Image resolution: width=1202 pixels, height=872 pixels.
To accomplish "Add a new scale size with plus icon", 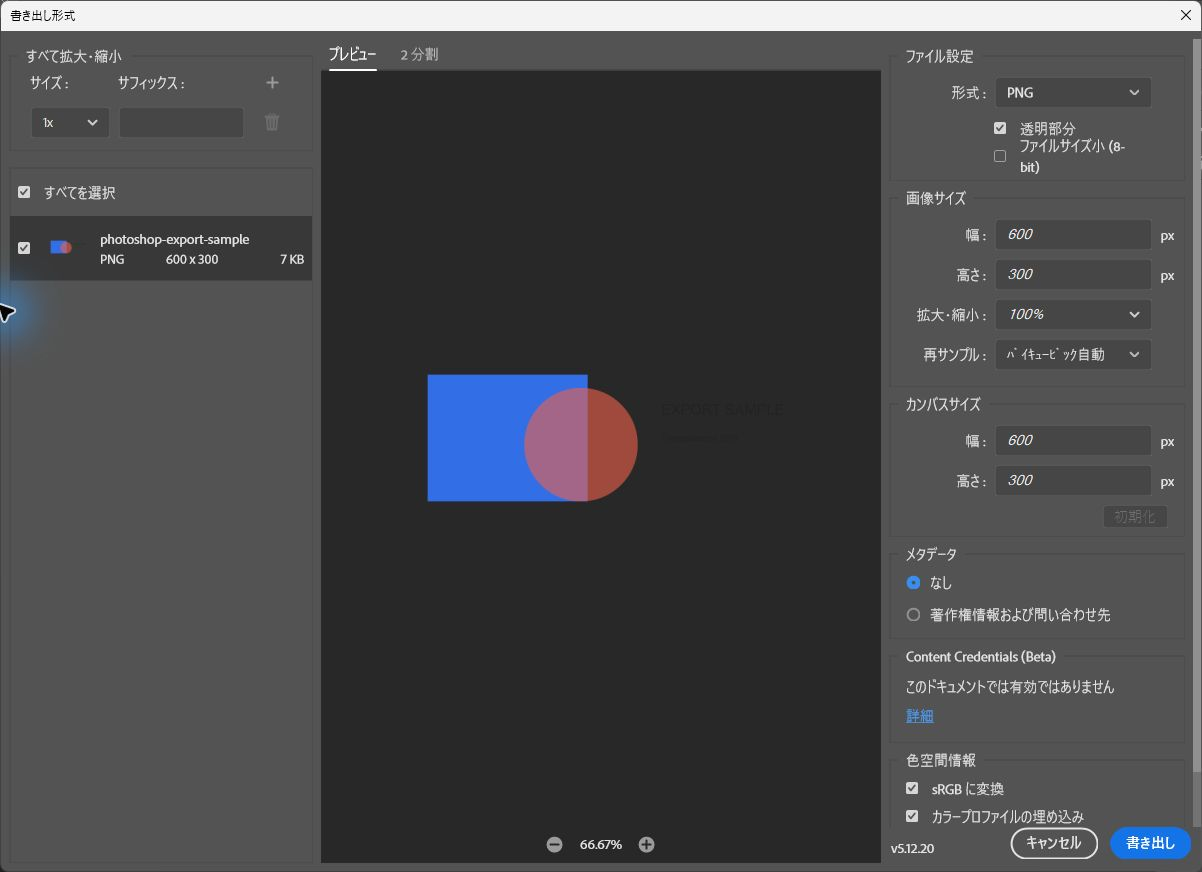I will (272, 83).
